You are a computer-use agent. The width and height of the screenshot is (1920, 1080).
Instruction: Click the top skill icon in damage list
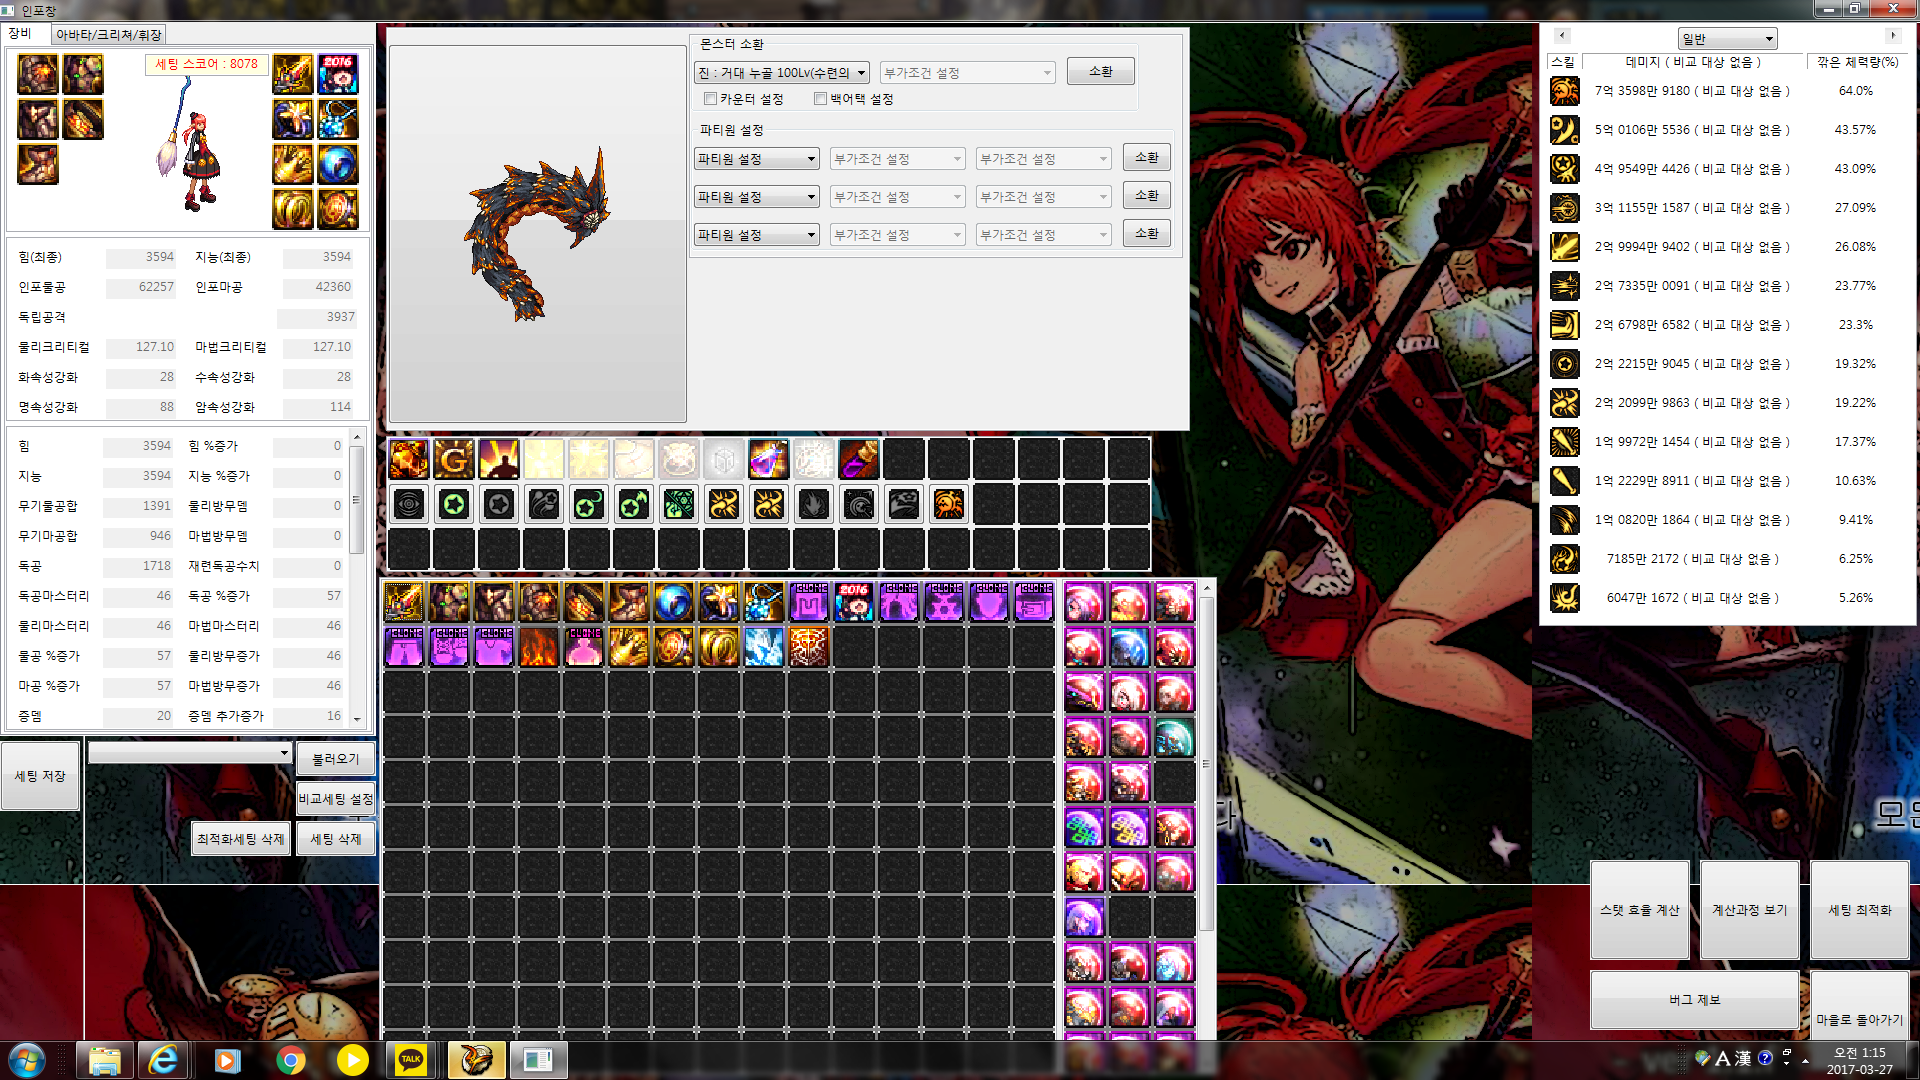[x=1565, y=91]
